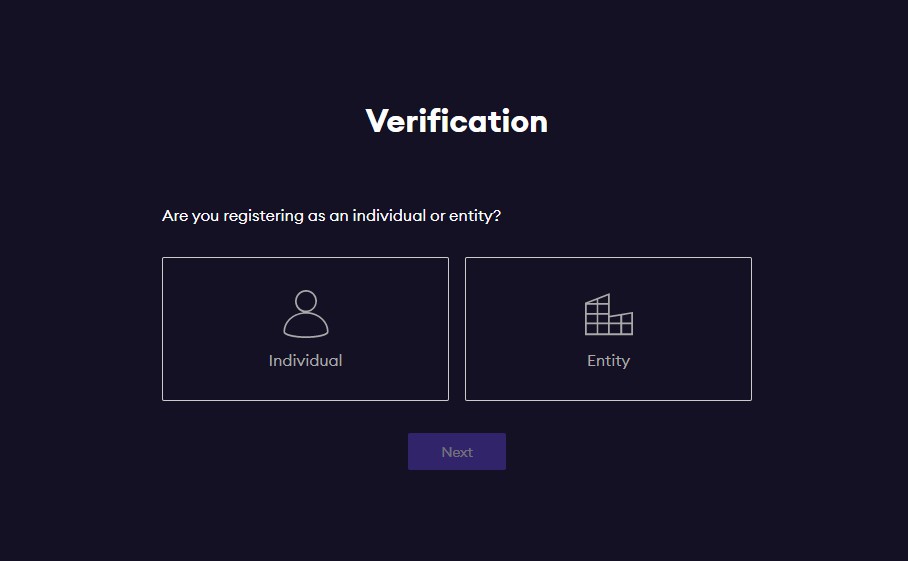Click the person silhouette icon
Screen dimensions: 908x561
point(306,314)
